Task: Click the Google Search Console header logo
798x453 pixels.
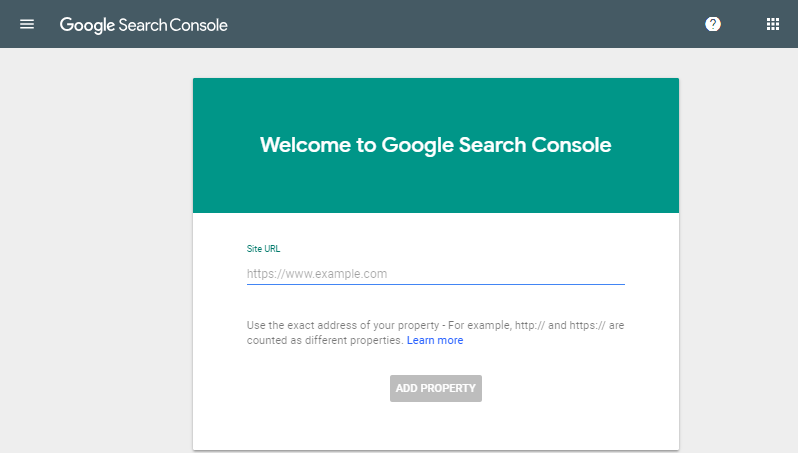Action: point(143,24)
